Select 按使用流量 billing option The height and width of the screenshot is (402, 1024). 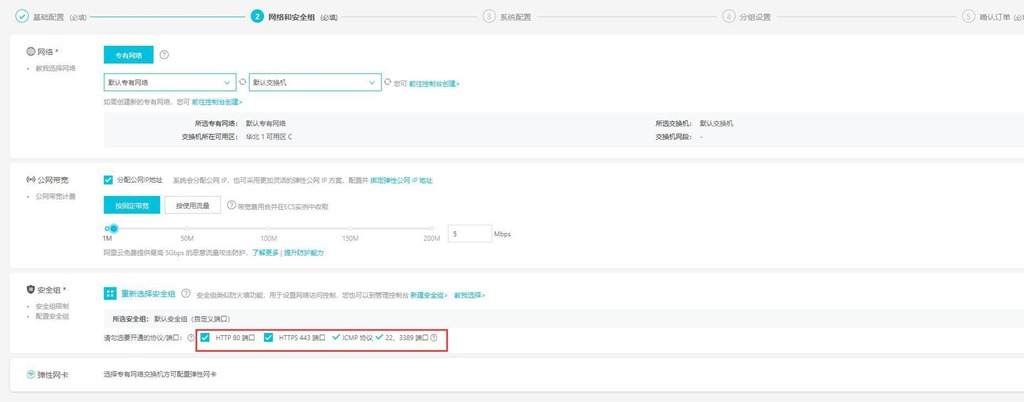pyautogui.click(x=192, y=206)
